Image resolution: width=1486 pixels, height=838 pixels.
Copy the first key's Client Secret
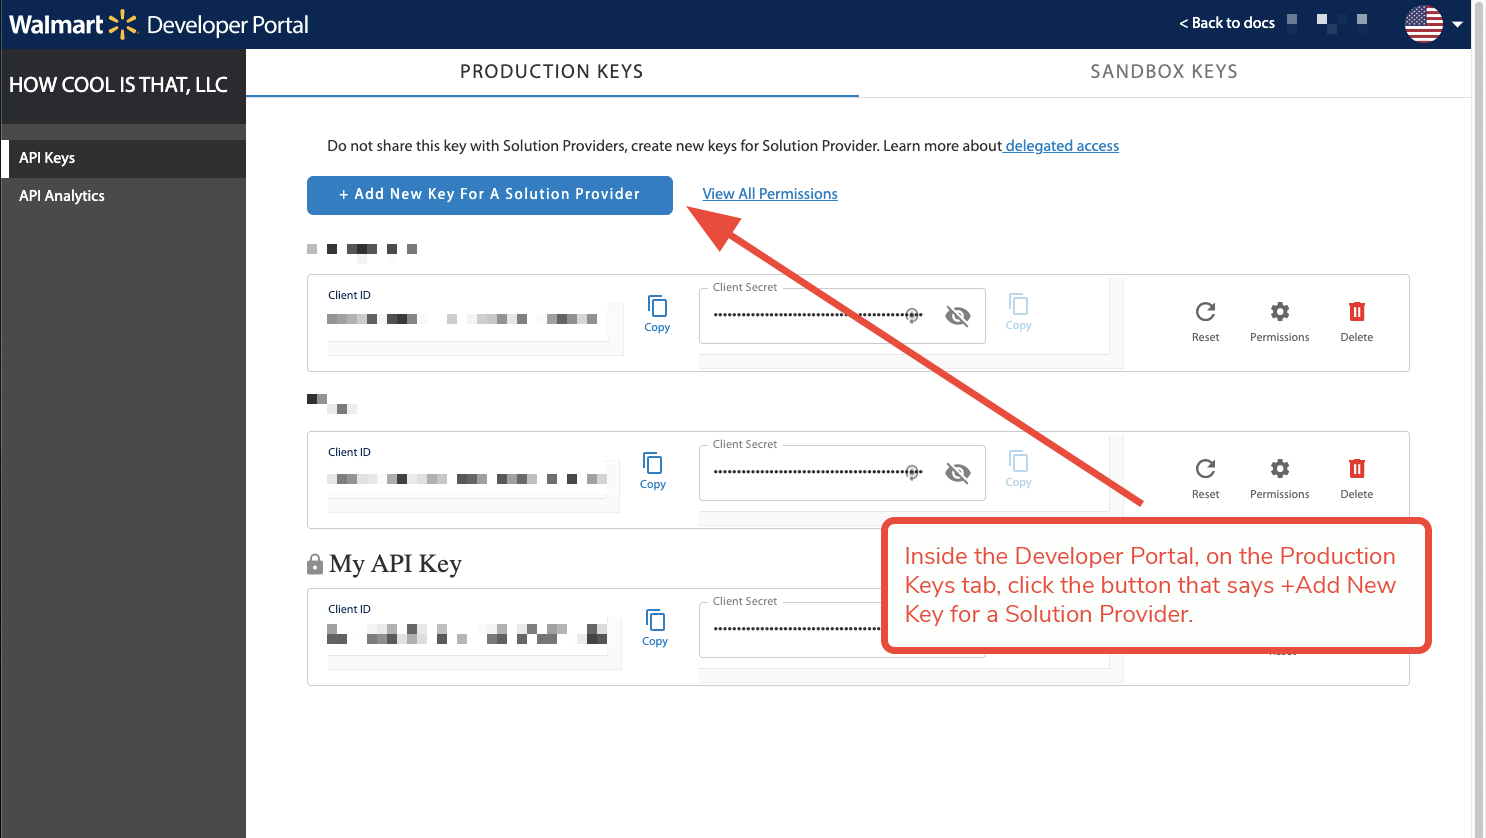click(1018, 311)
